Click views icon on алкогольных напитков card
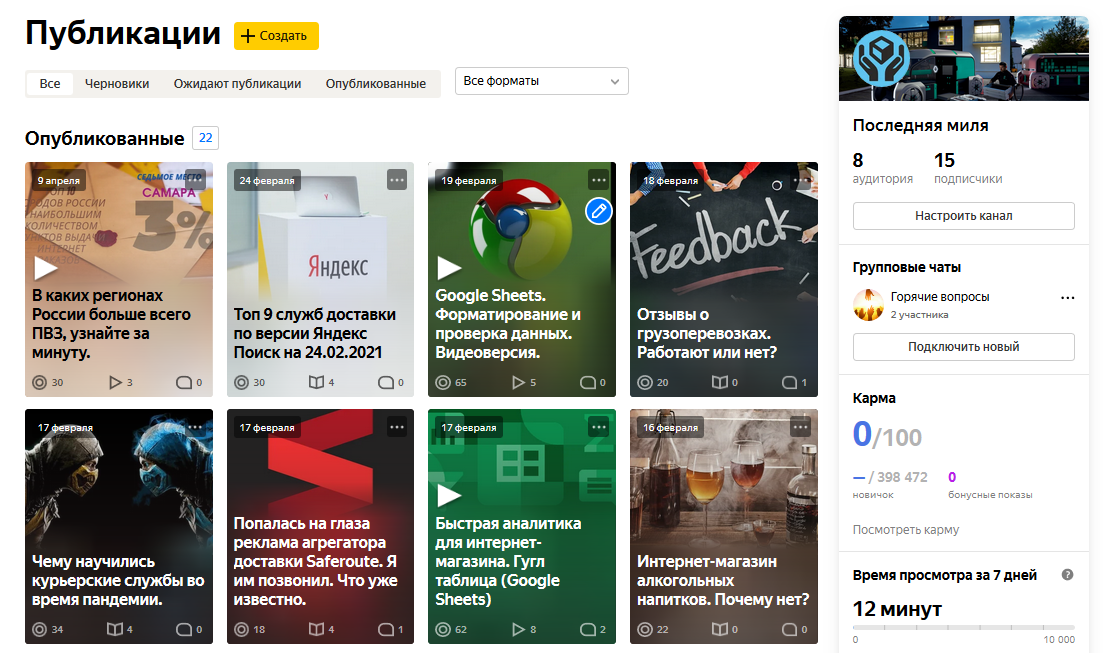 click(644, 629)
